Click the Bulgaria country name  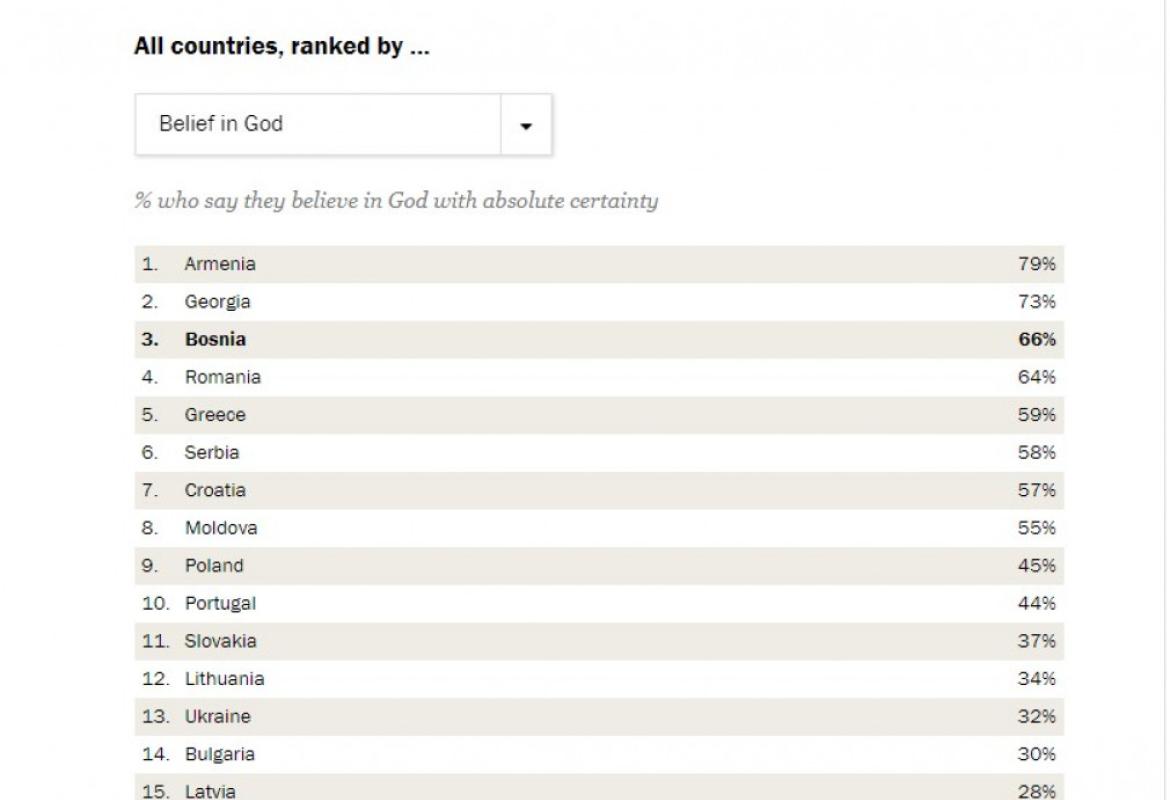(x=219, y=754)
